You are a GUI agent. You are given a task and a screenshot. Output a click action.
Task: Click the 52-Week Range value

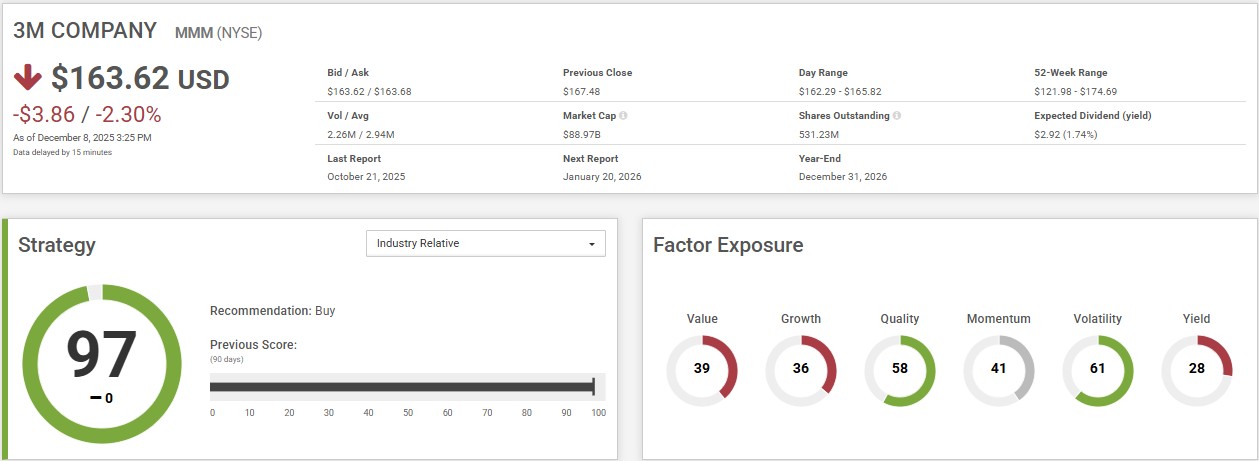pyautogui.click(x=1075, y=91)
